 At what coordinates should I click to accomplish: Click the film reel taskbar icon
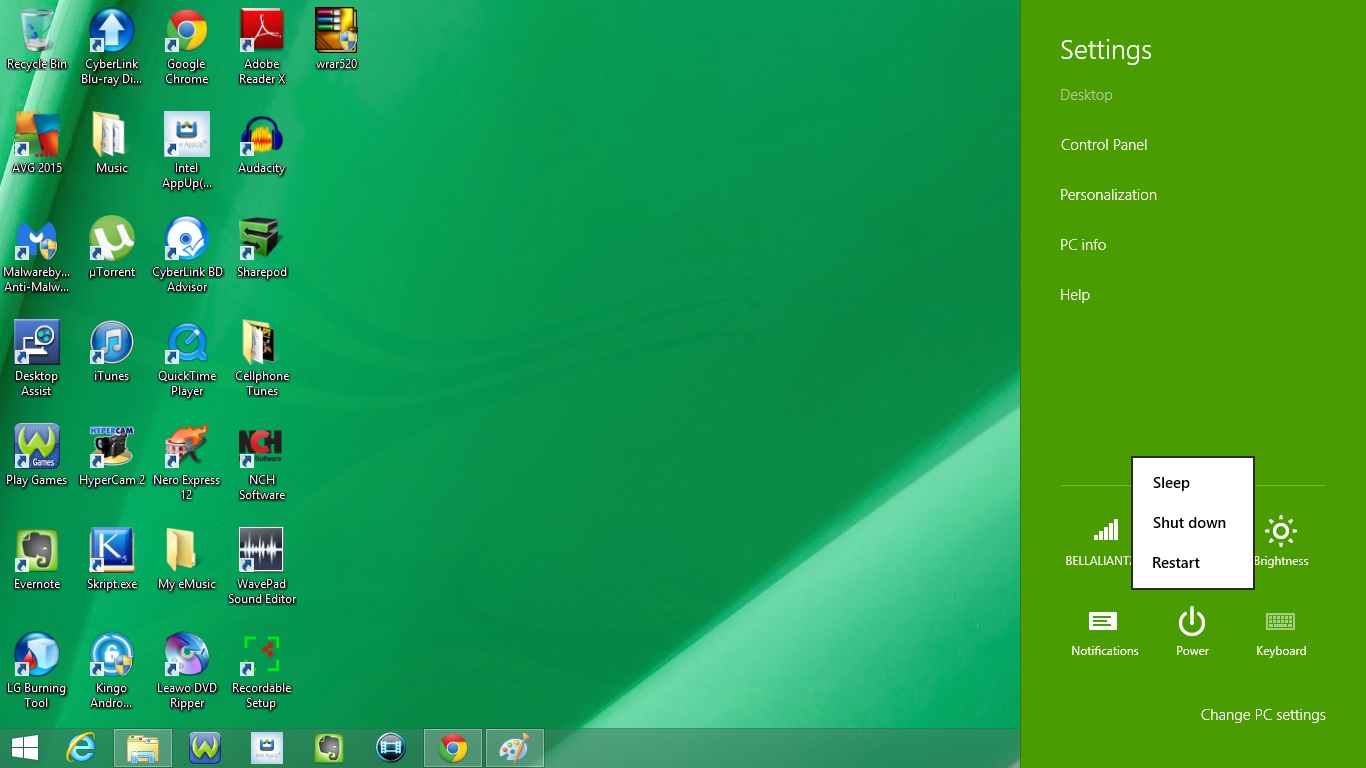click(x=391, y=748)
